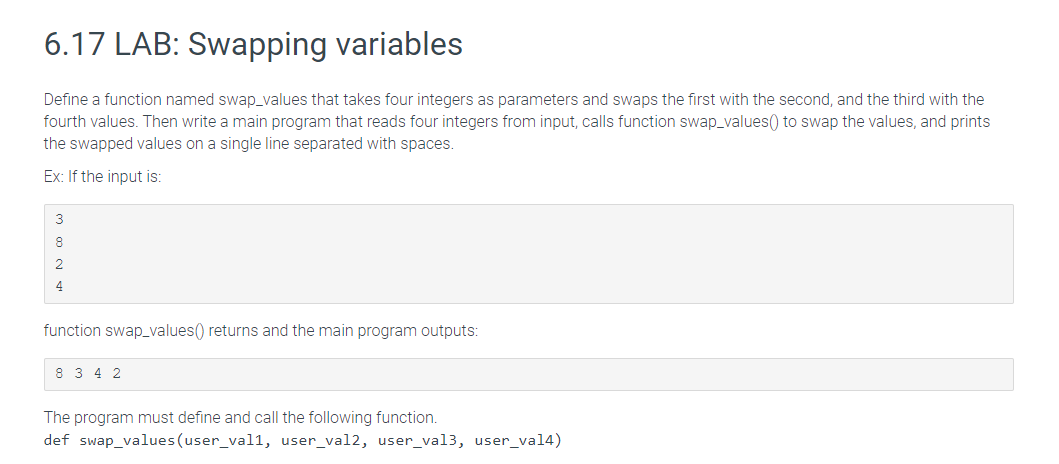Click the 'def' keyword in the function signature
This screenshot has width=1059, height=464.
(57, 441)
